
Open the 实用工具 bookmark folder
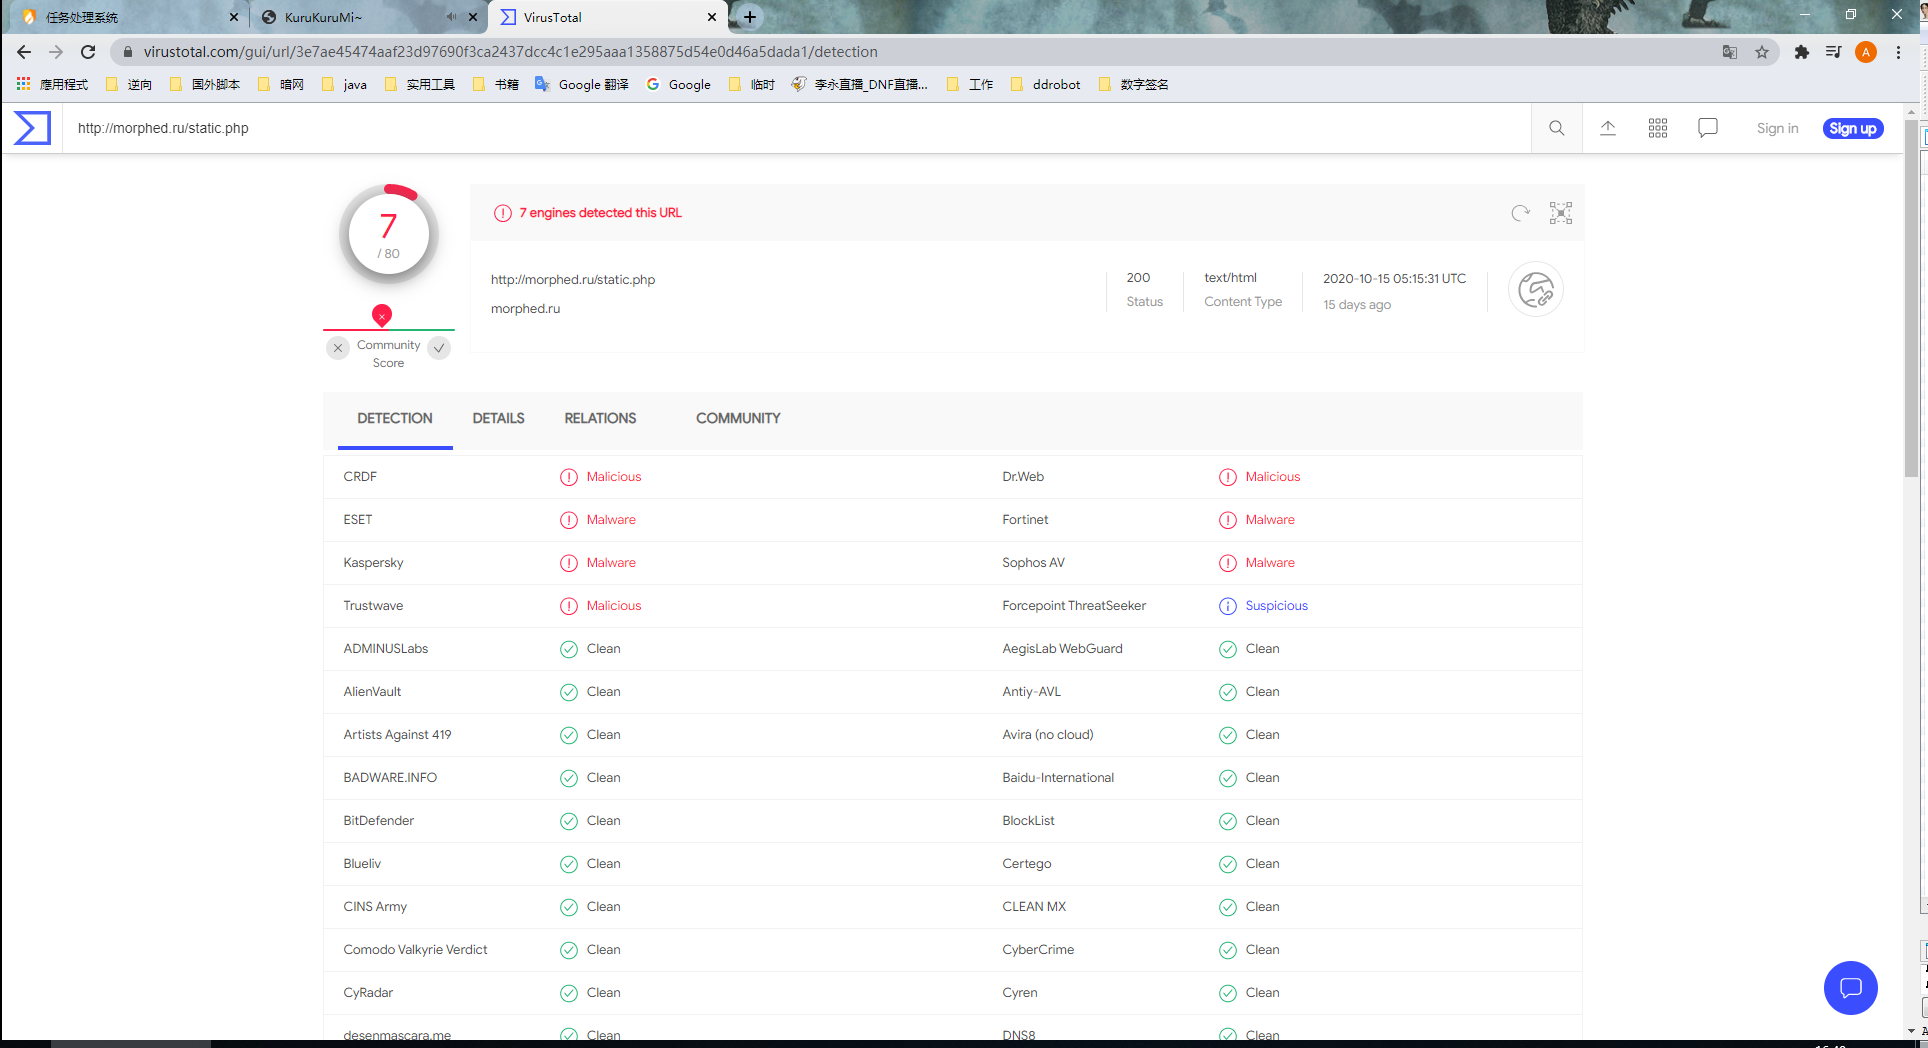[420, 84]
